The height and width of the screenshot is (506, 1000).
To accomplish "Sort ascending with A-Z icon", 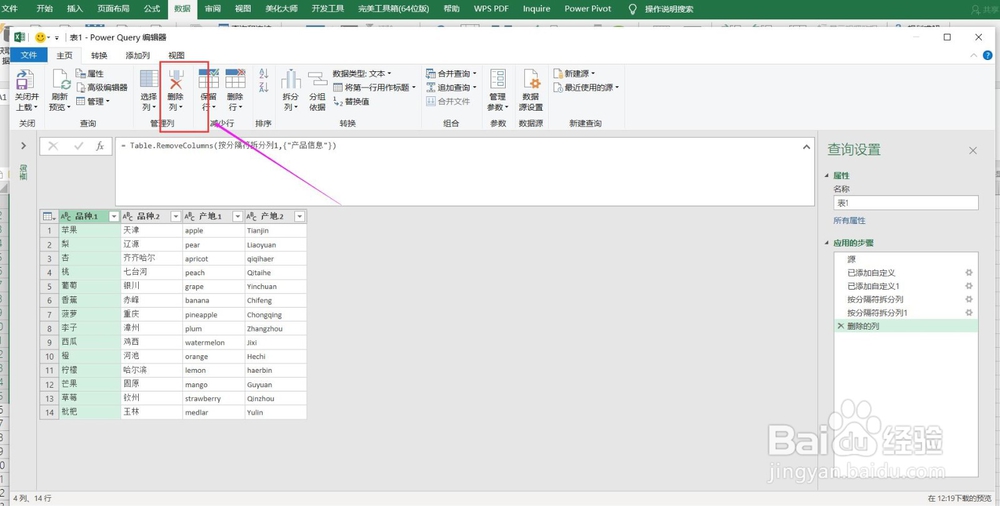I will coord(264,73).
